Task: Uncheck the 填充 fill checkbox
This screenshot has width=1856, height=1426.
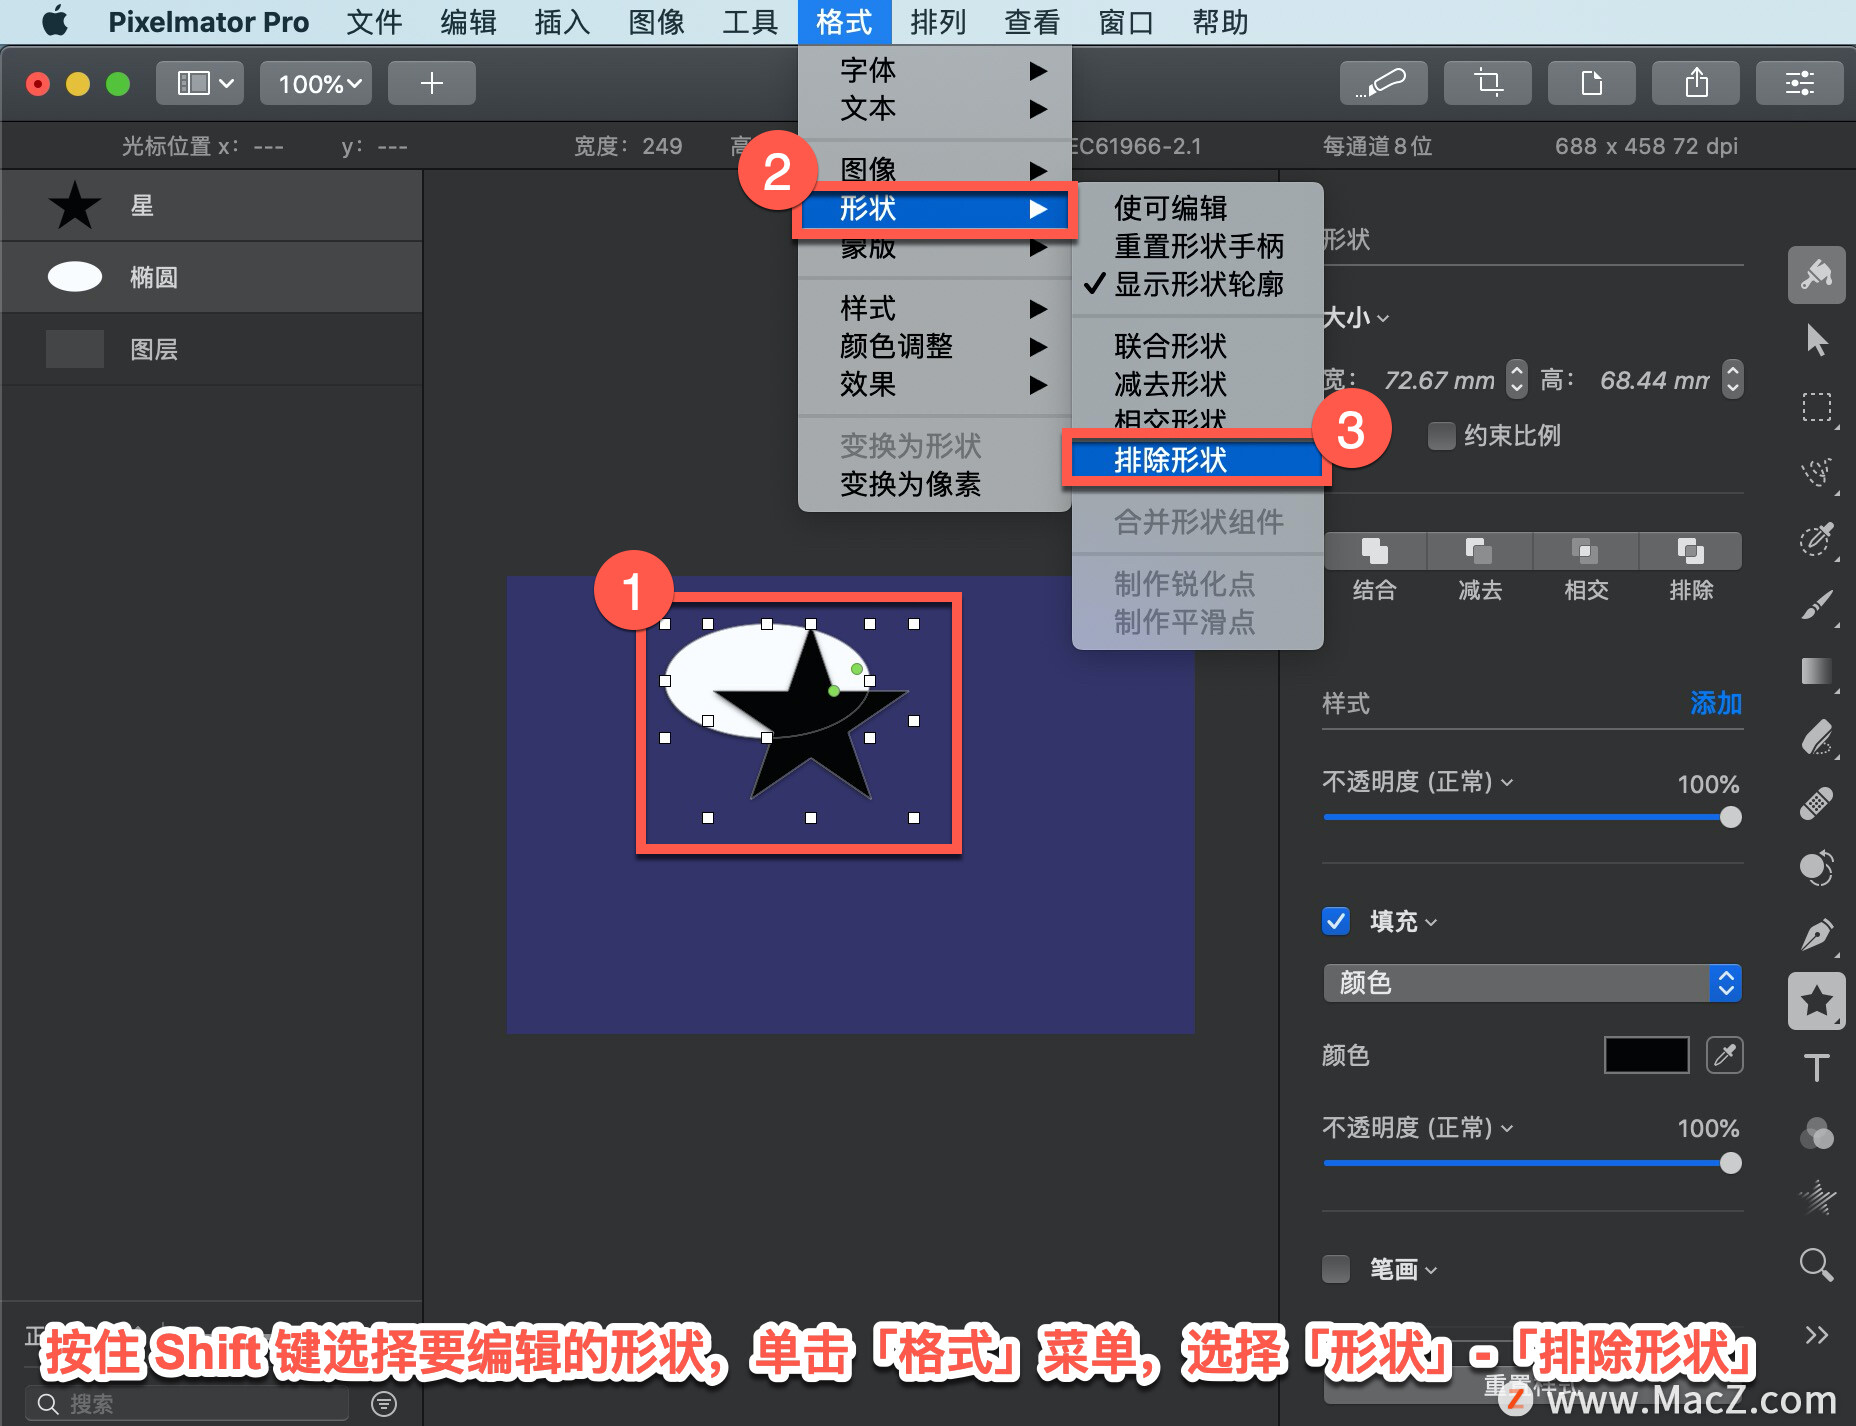Action: click(x=1336, y=921)
